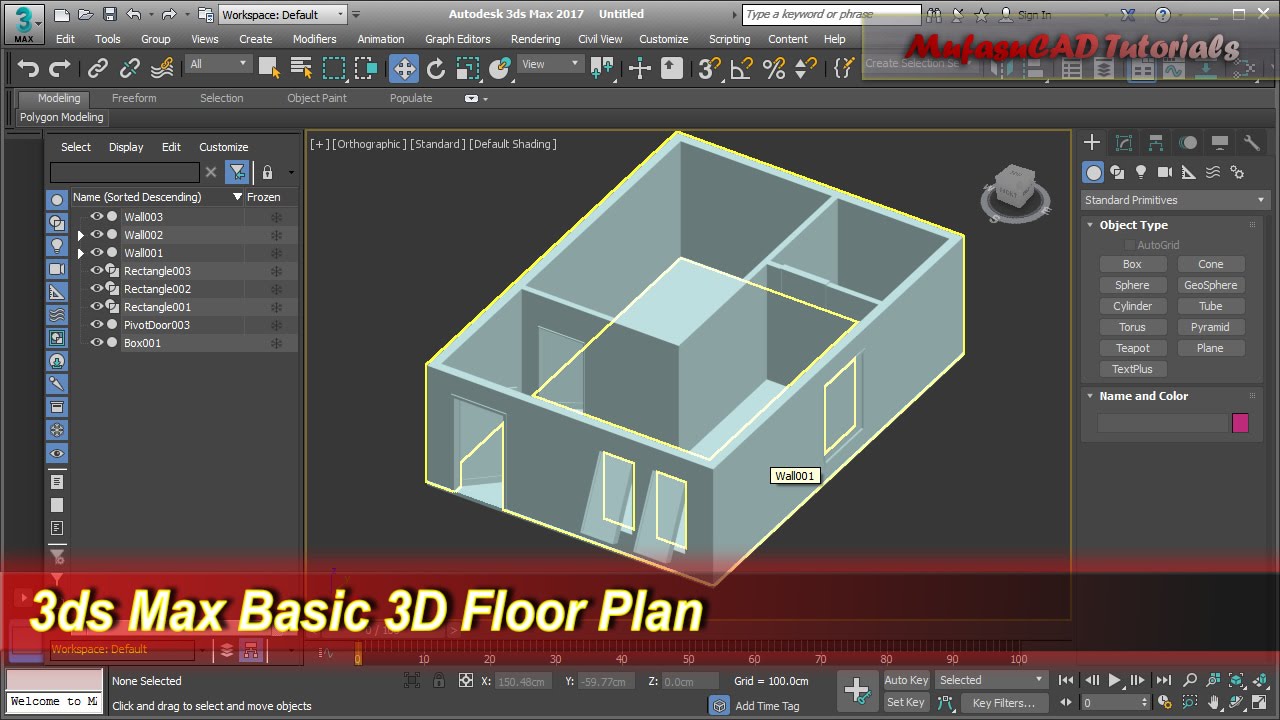Open the Key Filters dialog
This screenshot has width=1280, height=720.
pyautogui.click(x=1004, y=702)
